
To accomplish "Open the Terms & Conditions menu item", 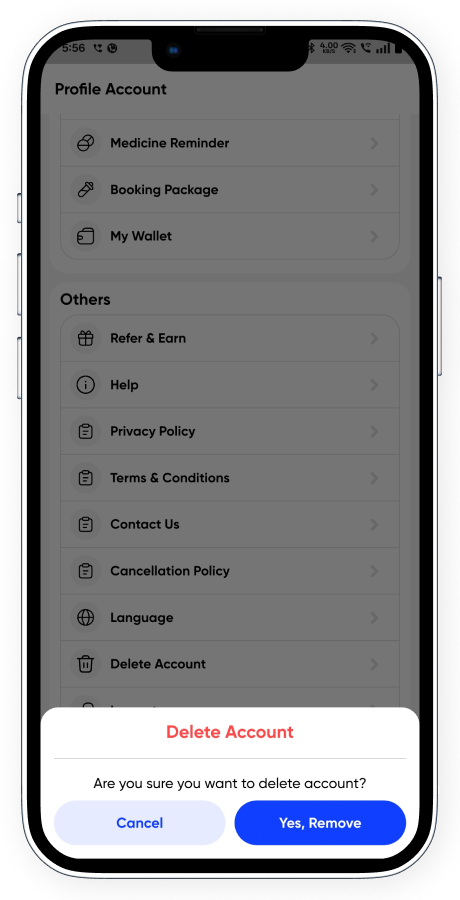I will click(230, 478).
